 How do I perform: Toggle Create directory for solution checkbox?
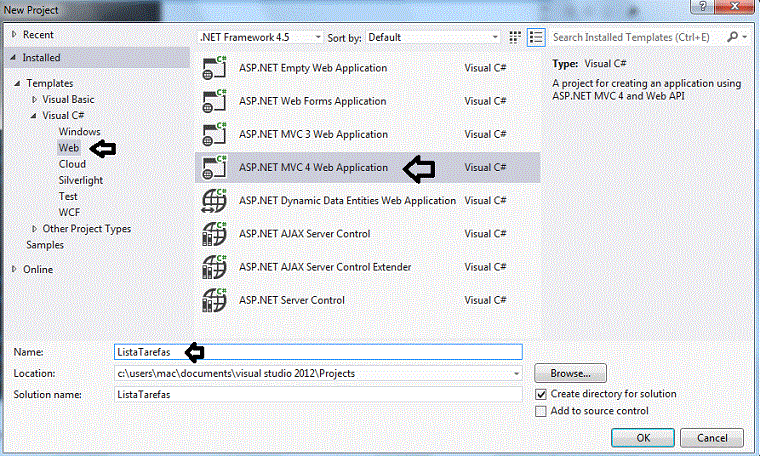541,394
